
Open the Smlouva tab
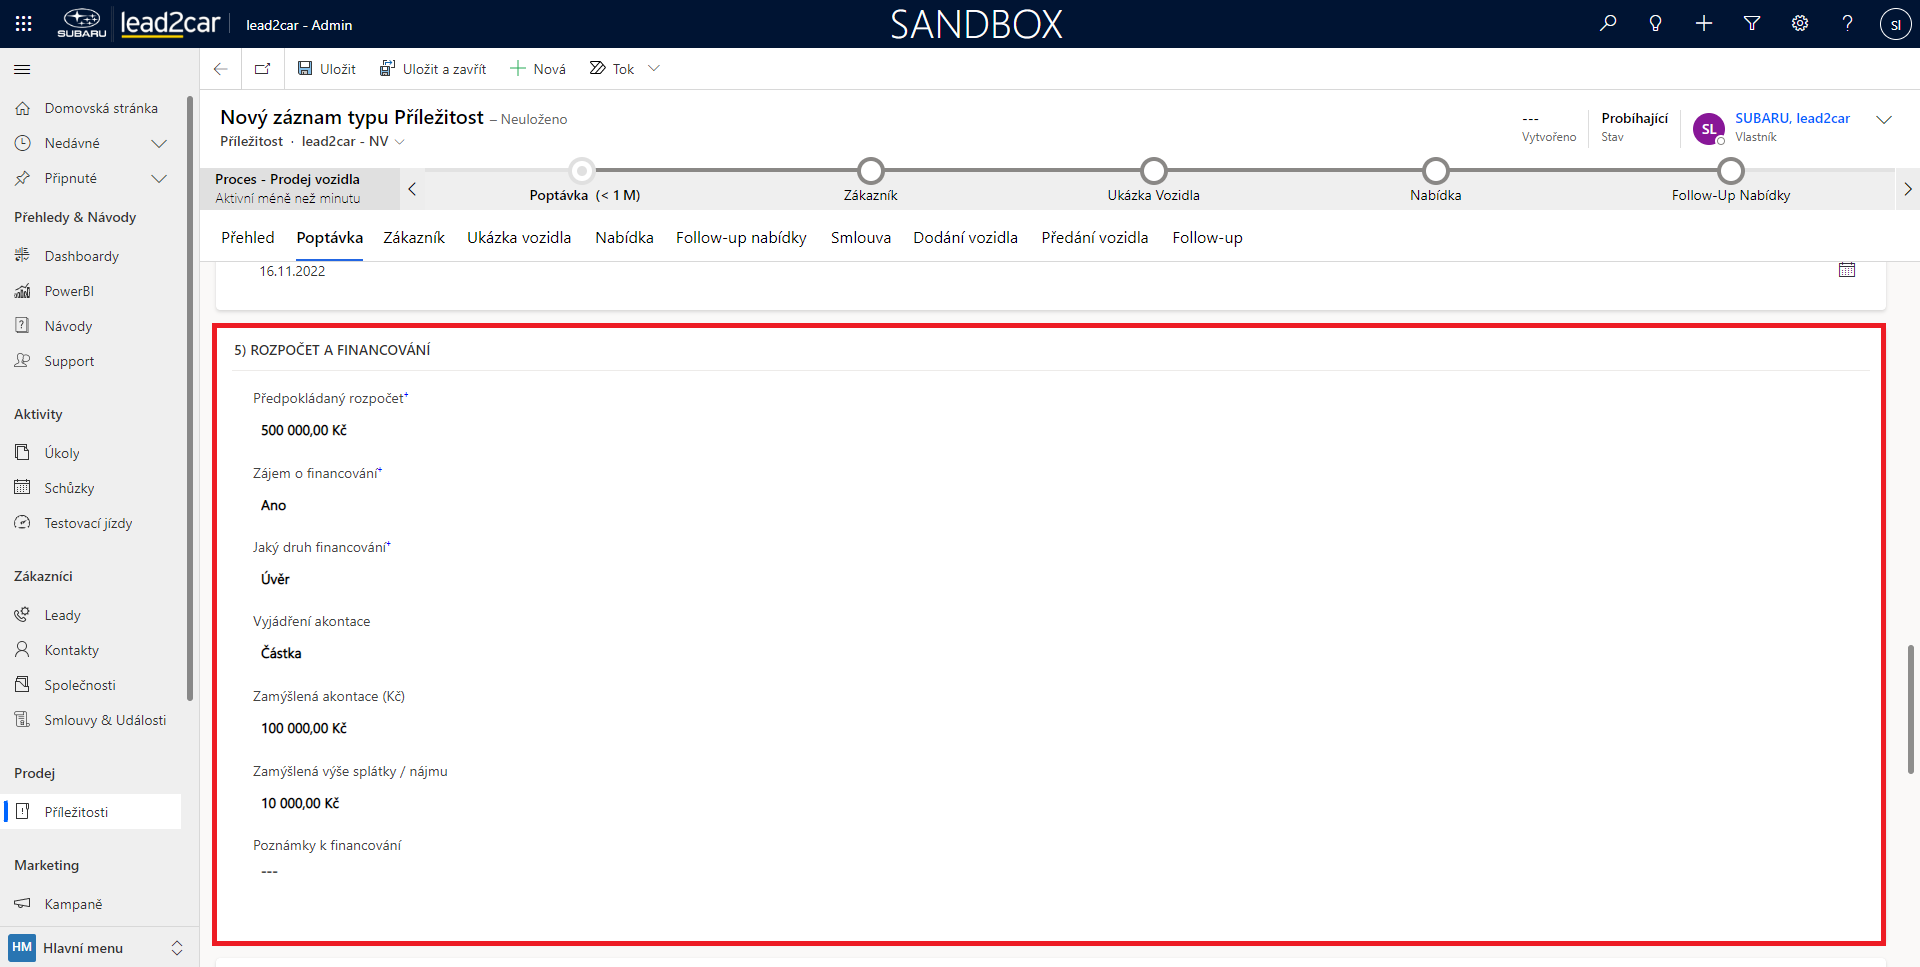tap(860, 238)
